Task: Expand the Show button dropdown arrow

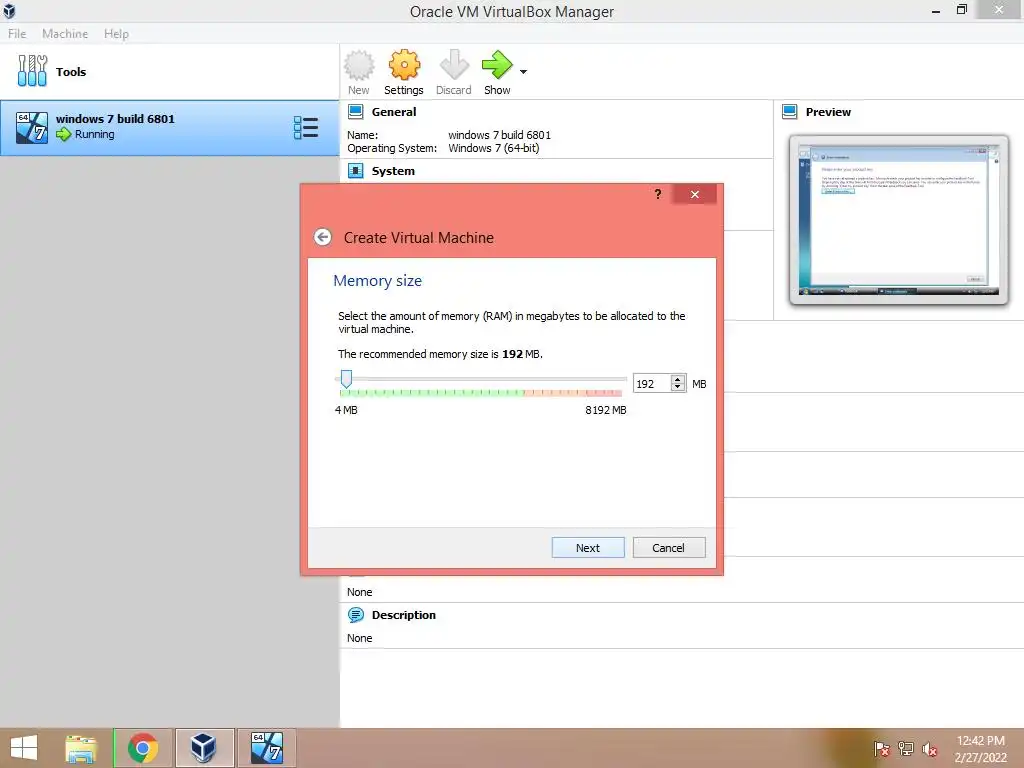Action: (x=523, y=72)
